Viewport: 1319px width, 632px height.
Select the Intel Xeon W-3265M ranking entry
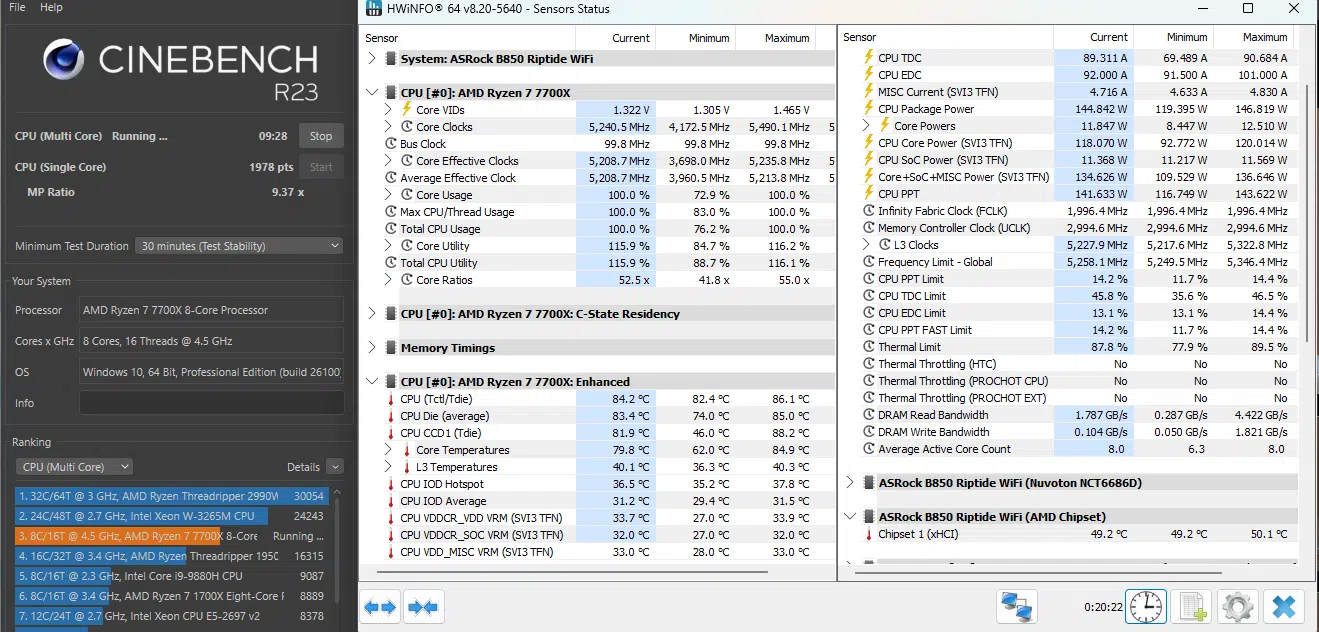(x=171, y=516)
